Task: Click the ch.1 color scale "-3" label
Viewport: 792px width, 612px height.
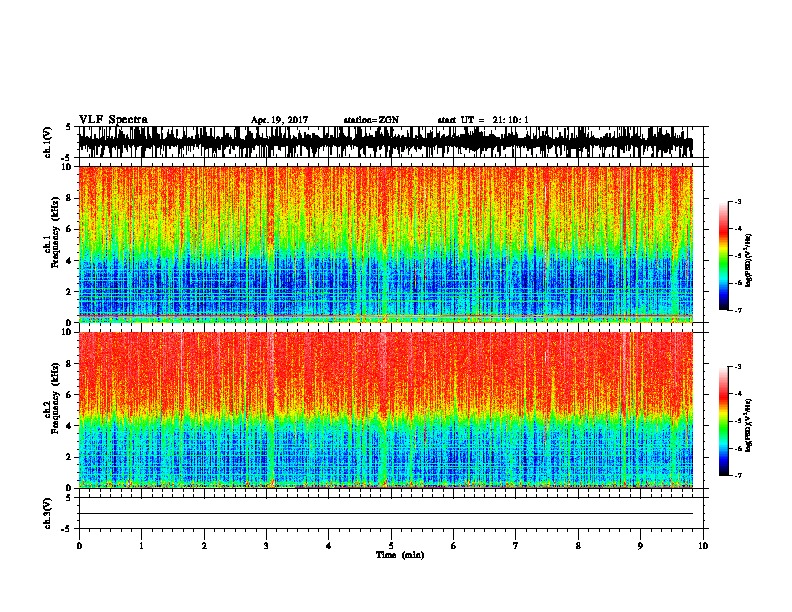Action: [x=738, y=201]
